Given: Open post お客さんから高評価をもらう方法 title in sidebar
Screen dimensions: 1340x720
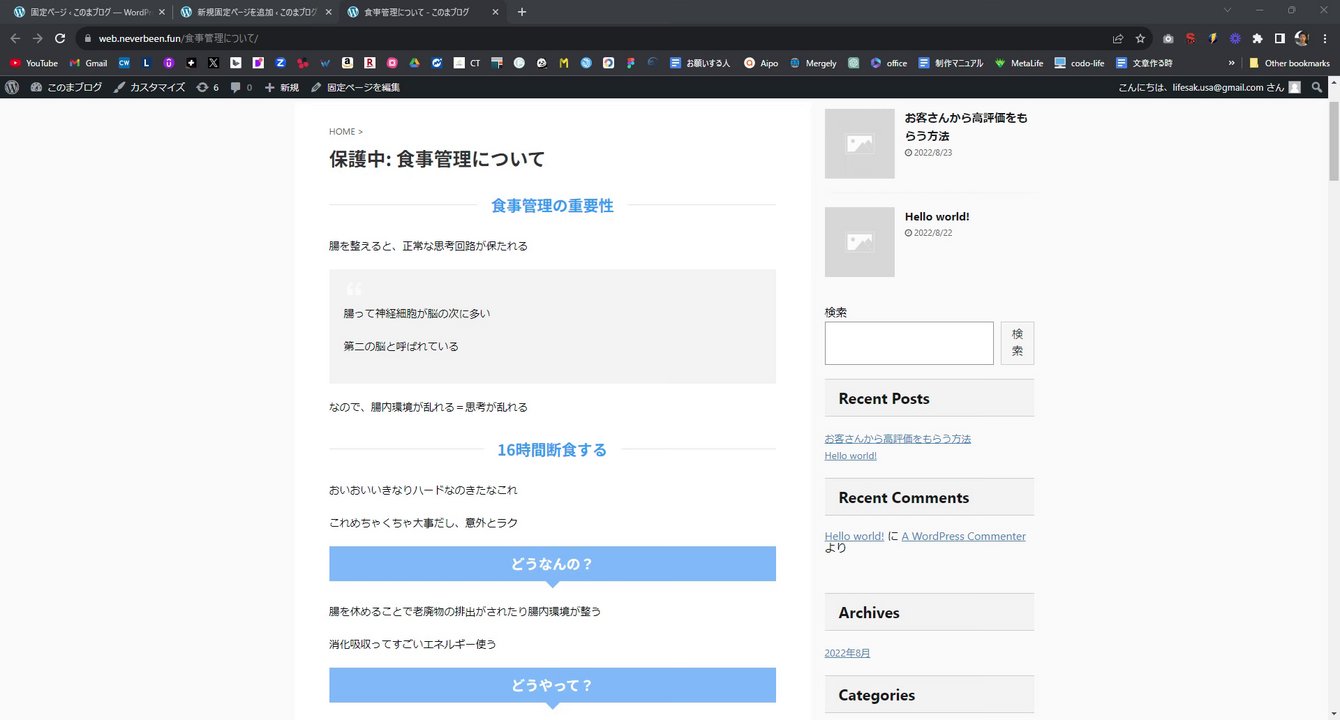Looking at the screenshot, I should pos(966,126).
